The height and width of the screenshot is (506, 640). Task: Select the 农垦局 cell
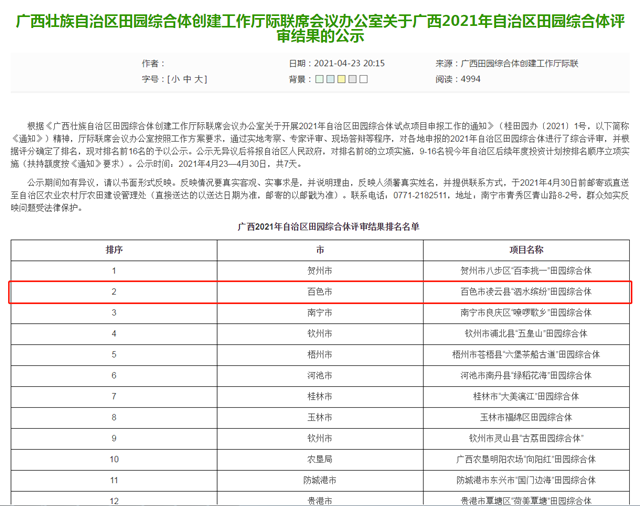[320, 459]
